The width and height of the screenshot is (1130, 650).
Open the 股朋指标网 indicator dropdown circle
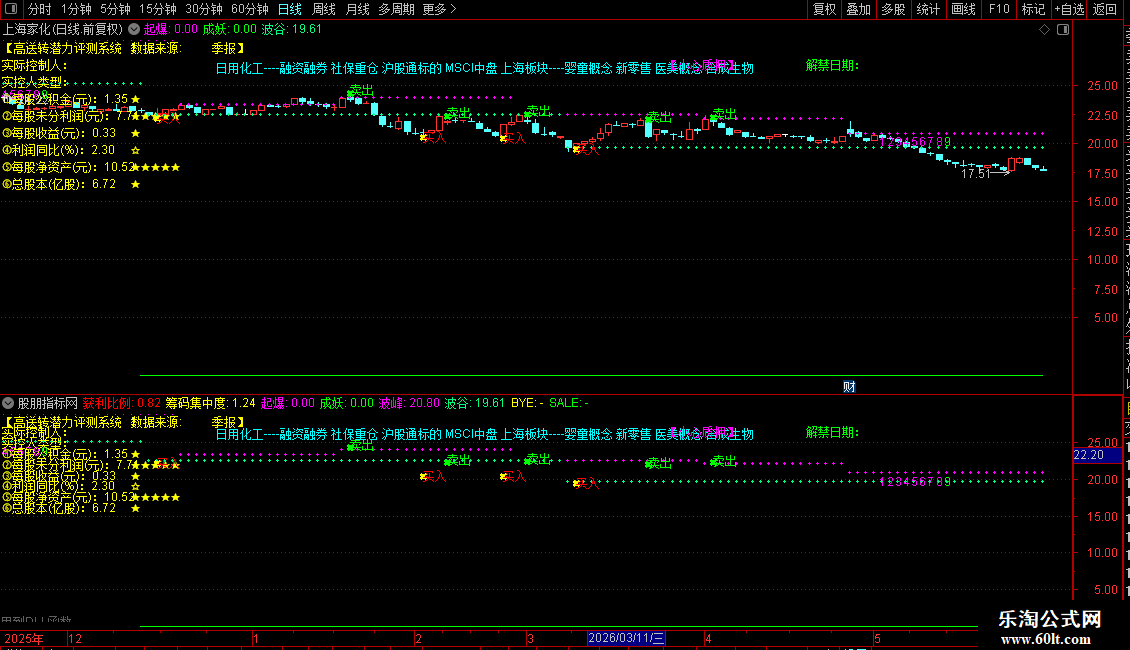click(x=8, y=404)
